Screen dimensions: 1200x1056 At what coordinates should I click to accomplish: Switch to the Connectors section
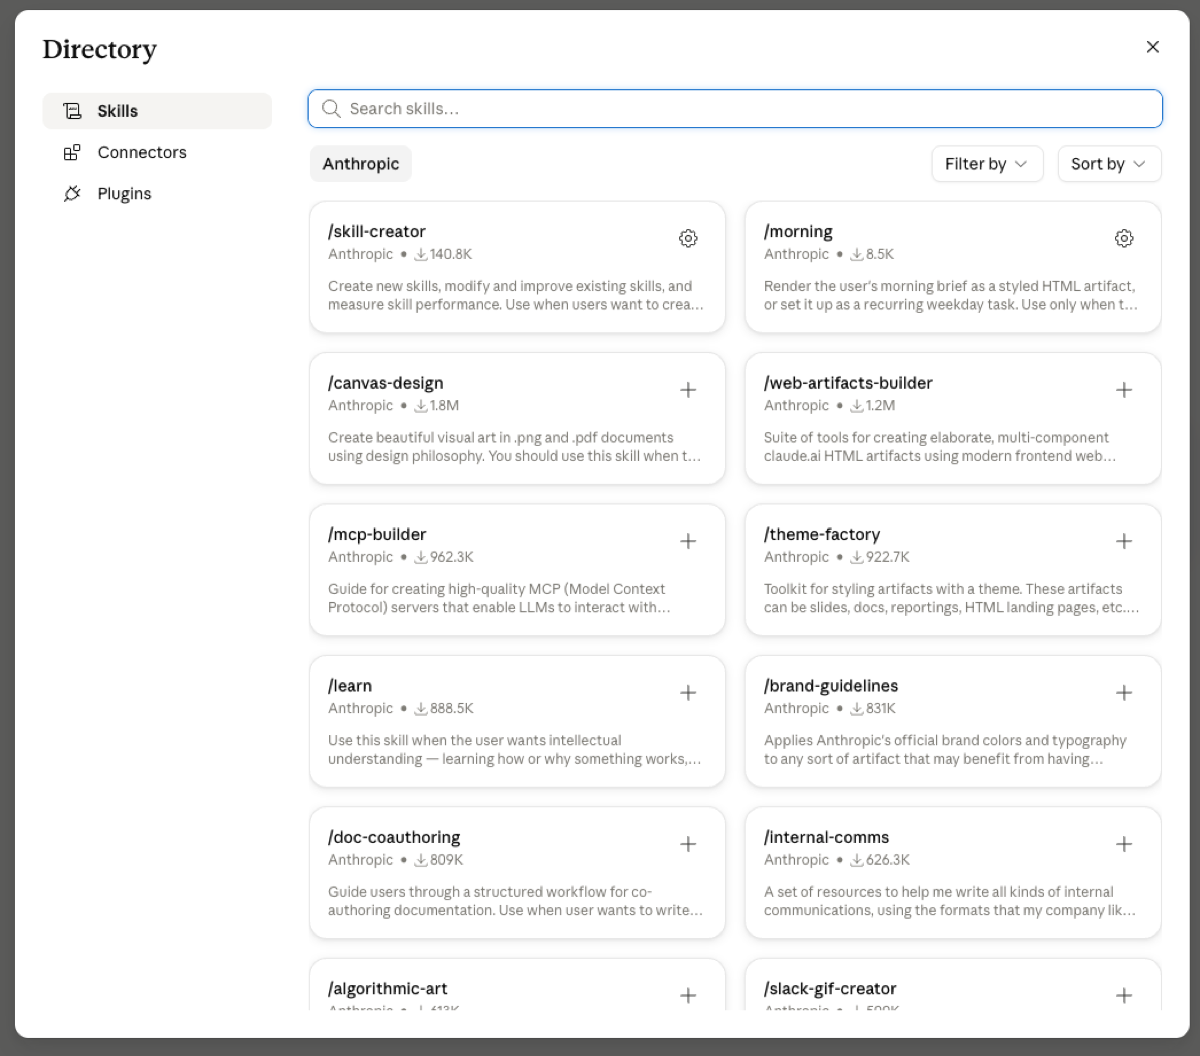(x=157, y=152)
